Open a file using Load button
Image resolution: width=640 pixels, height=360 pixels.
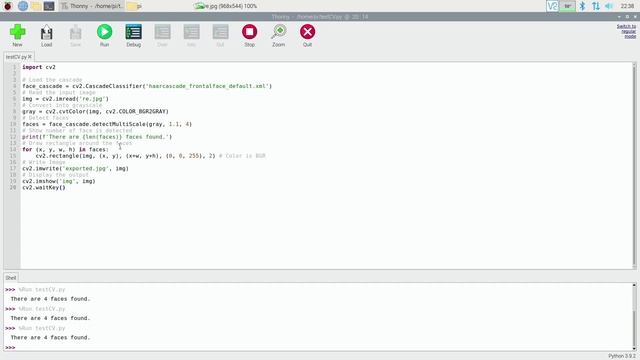47,36
